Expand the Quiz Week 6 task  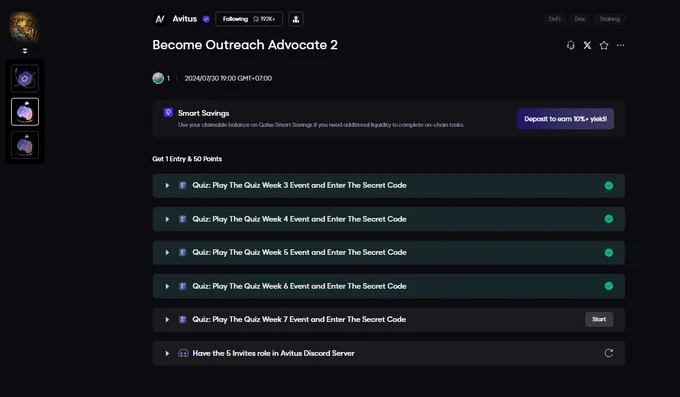pyautogui.click(x=167, y=286)
